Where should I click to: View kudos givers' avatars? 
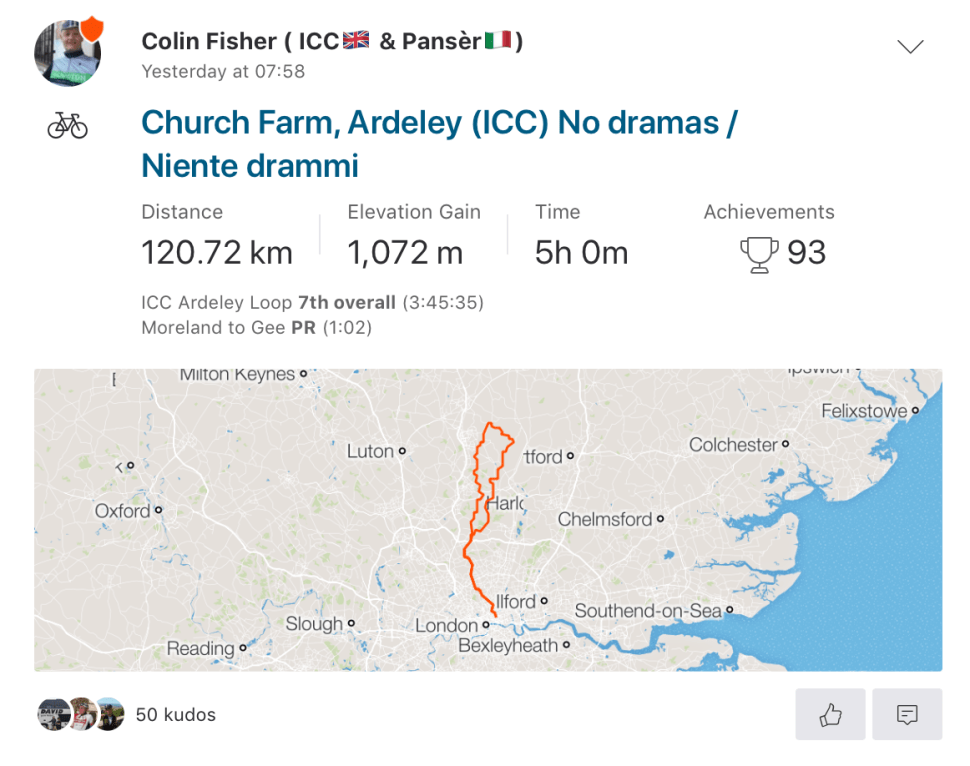point(80,714)
